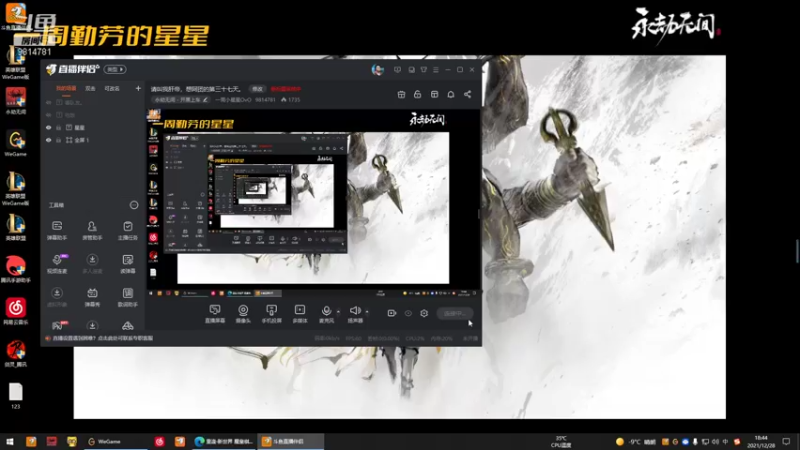Viewport: 800px width, 450px height.
Task: Expand speaker options arrow
Action: coord(367,311)
